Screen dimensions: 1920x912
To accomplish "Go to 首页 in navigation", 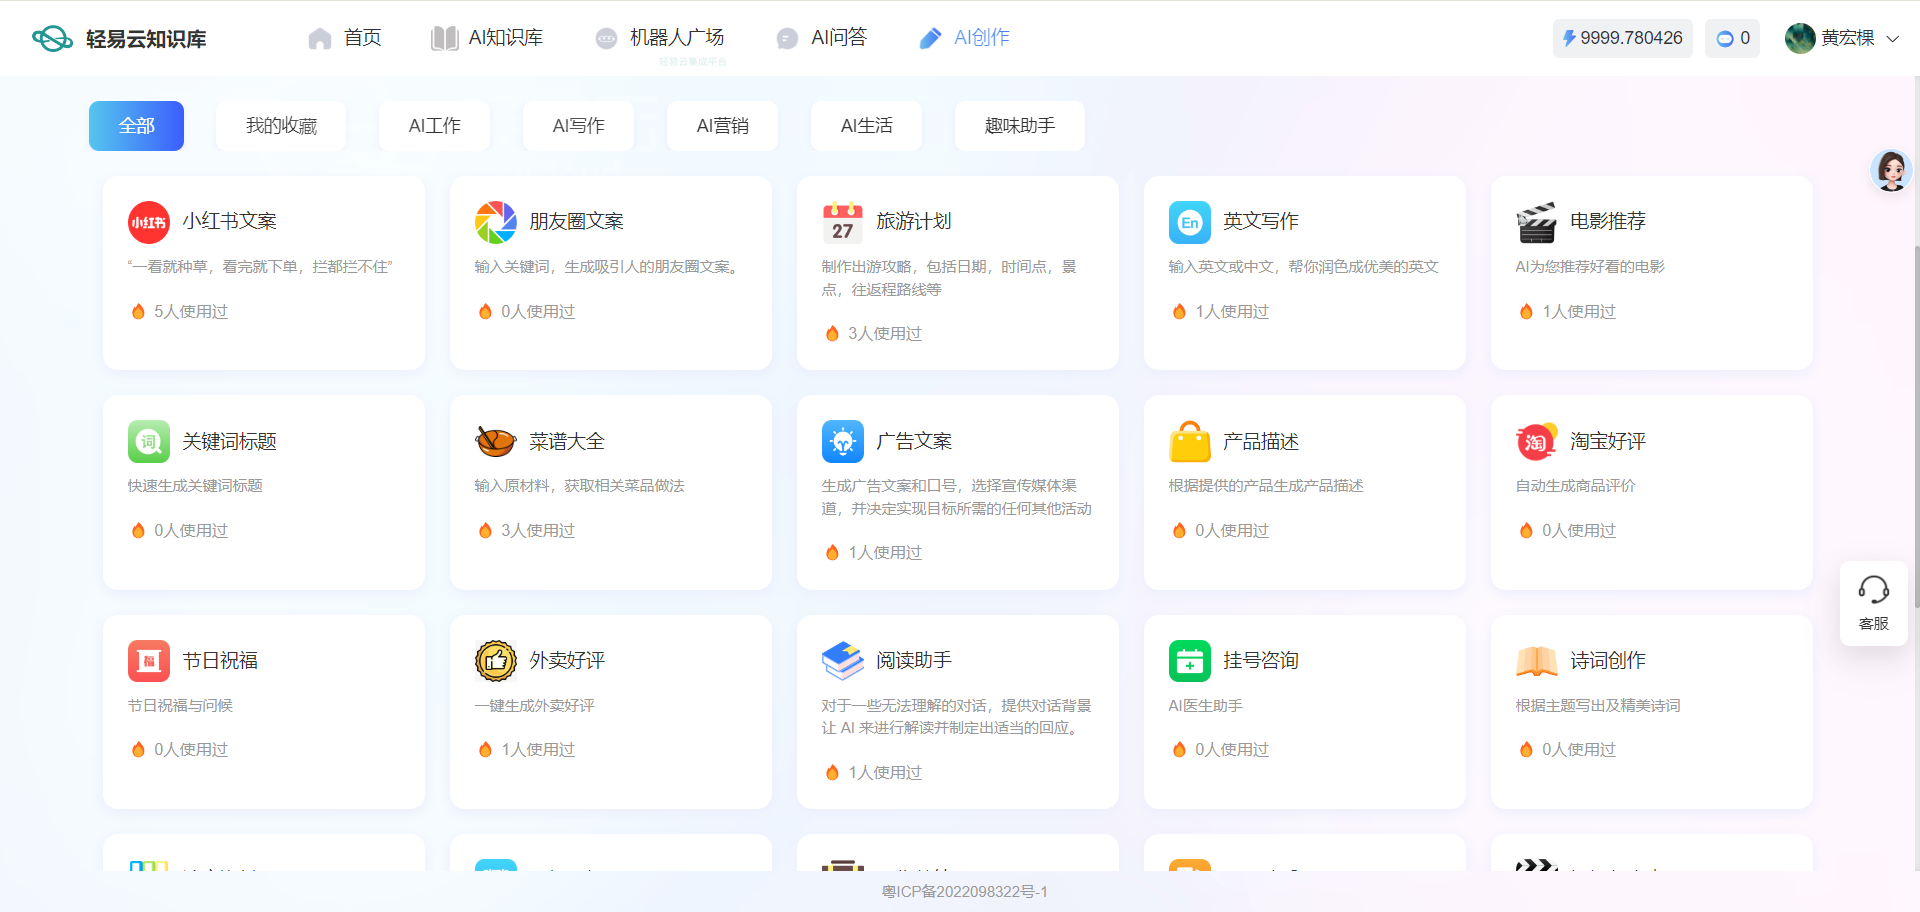I will 362,38.
